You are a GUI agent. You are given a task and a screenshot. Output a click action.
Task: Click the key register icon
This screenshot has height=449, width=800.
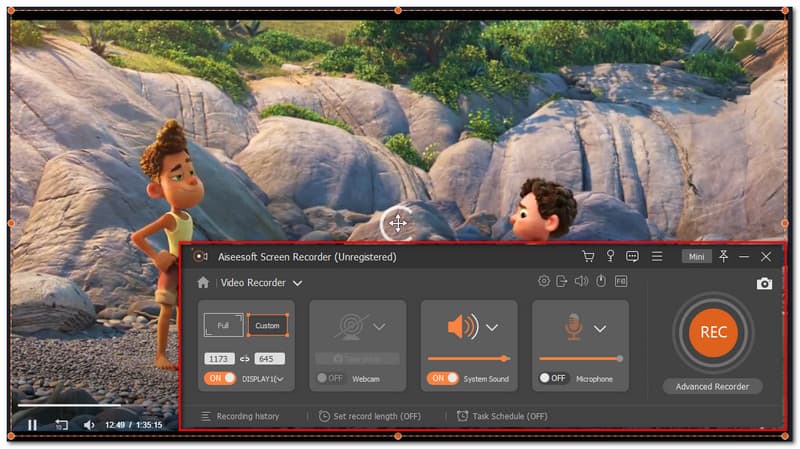point(610,256)
